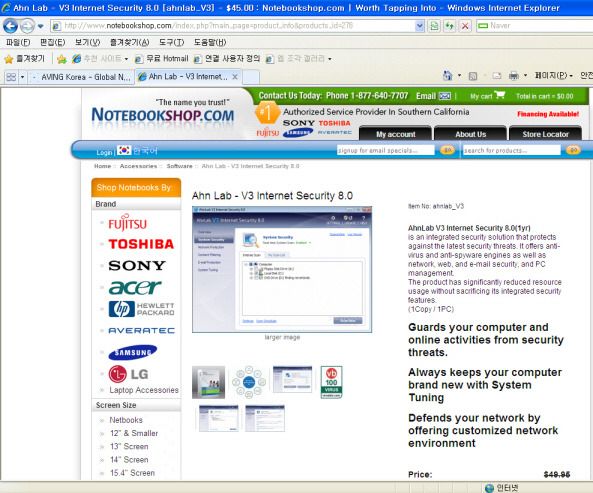Click the search for products field
The image size is (593, 493).
[512, 150]
